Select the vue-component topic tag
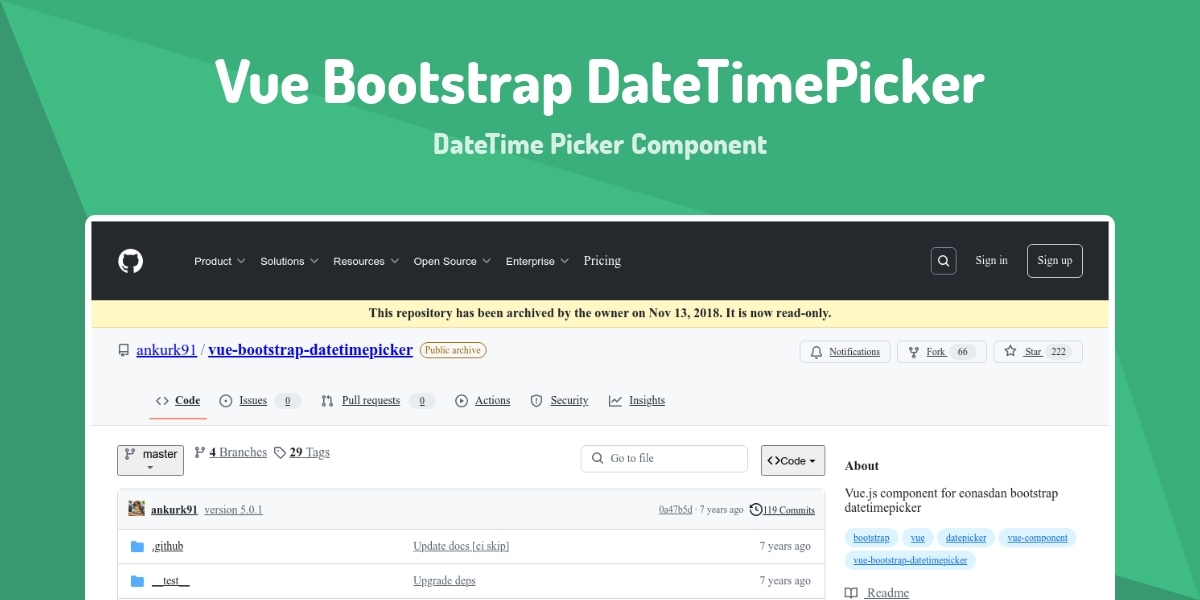1200x600 pixels. tap(1037, 538)
